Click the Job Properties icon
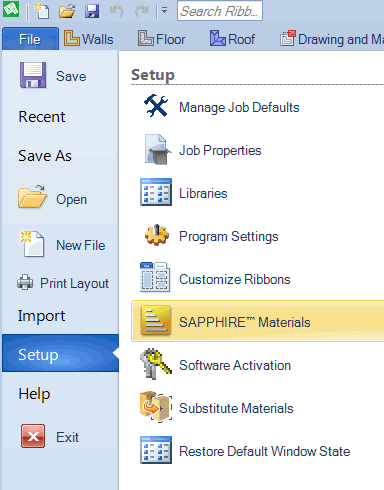The height and width of the screenshot is (490, 384). click(x=157, y=150)
